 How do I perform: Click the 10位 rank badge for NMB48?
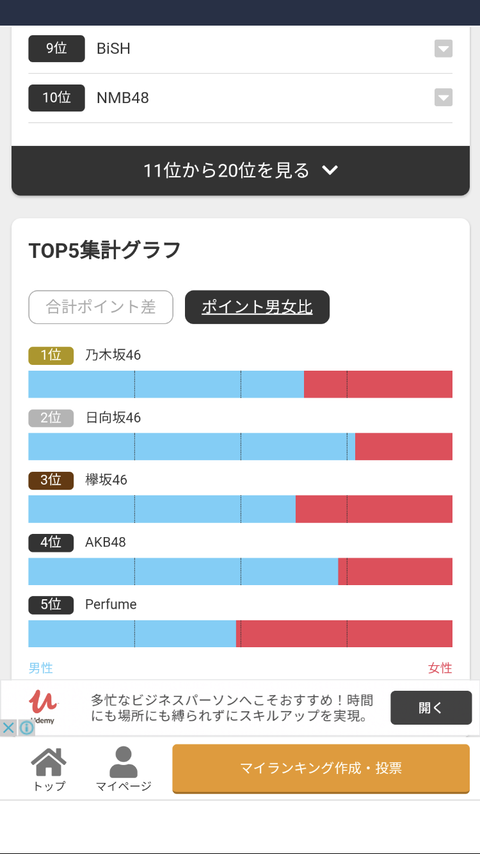tap(57, 98)
